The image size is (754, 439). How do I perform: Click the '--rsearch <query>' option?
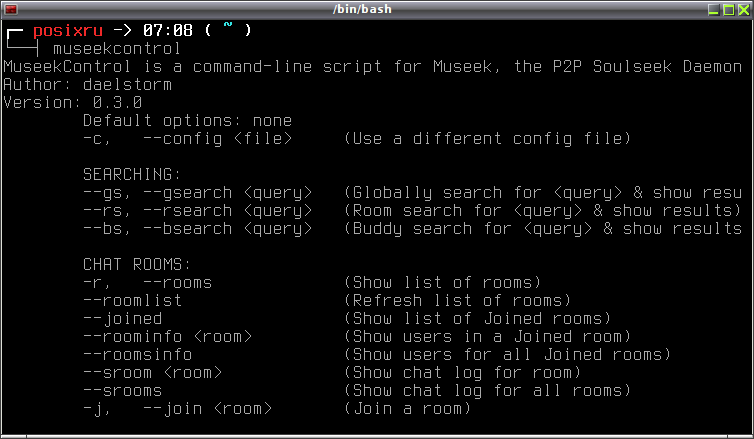point(228,211)
